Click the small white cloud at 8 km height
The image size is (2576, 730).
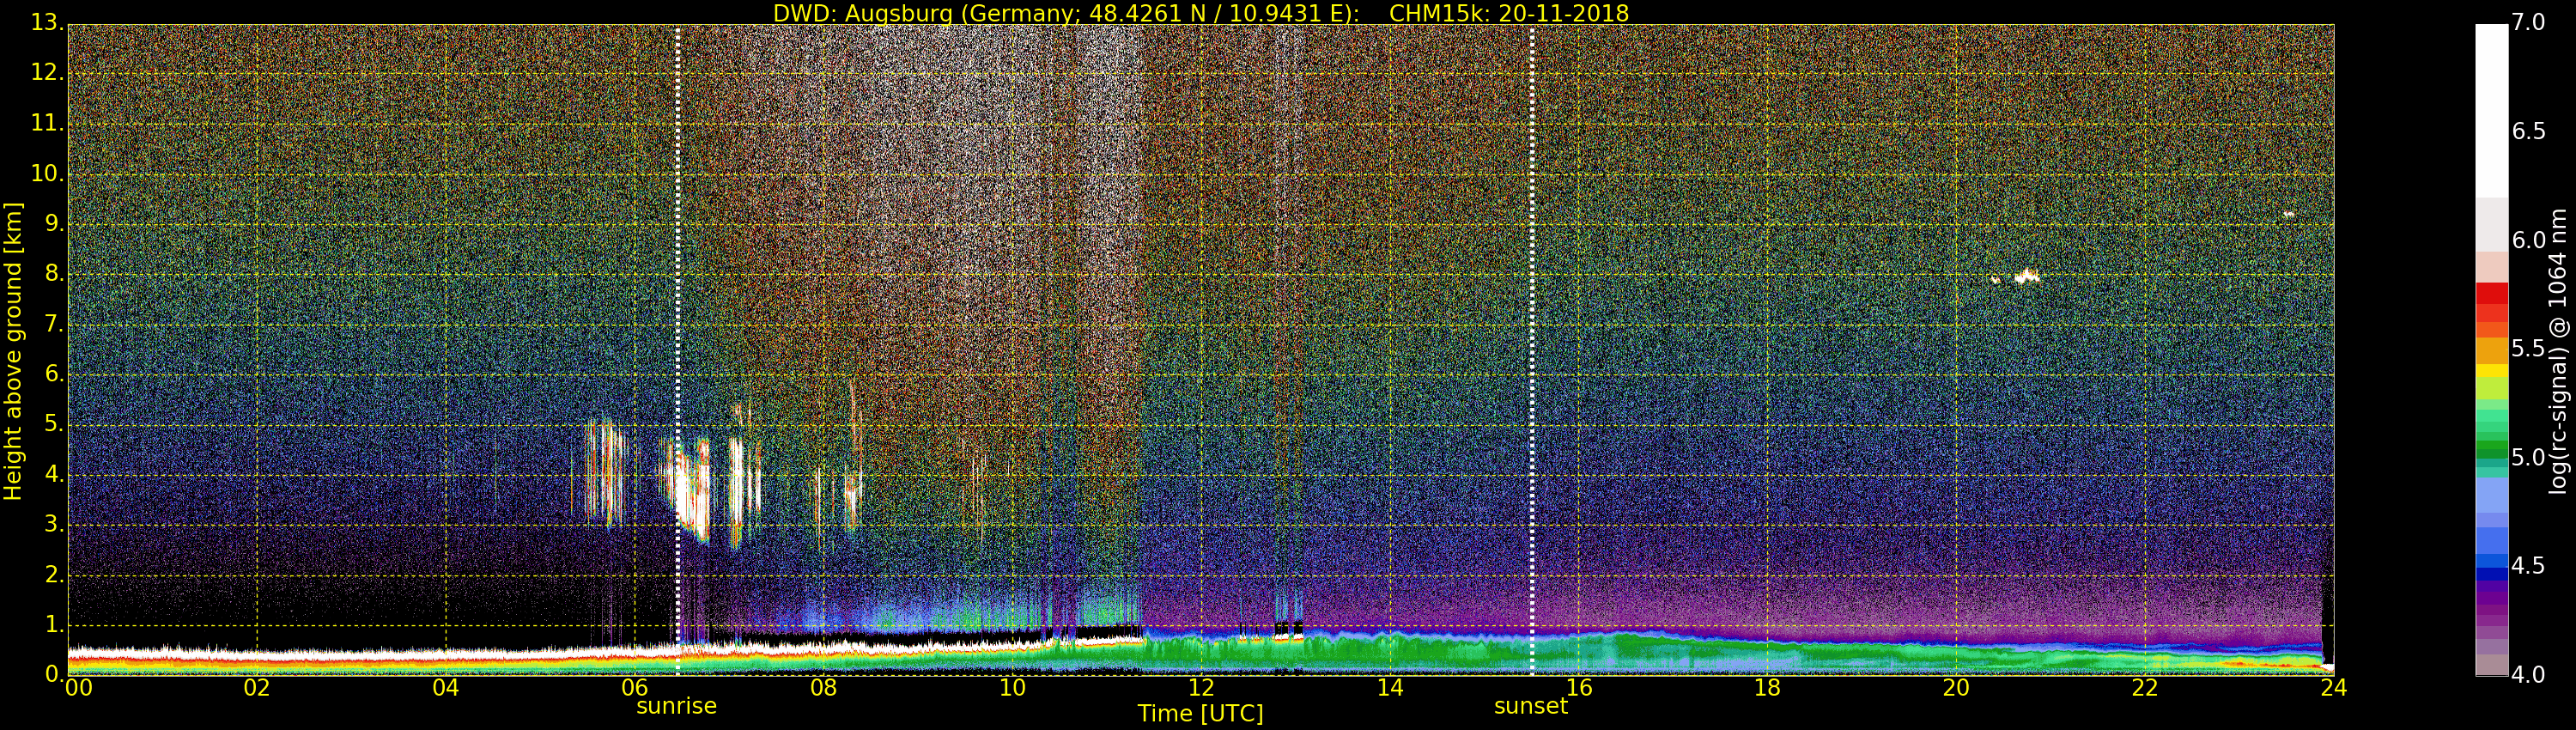2026,276
